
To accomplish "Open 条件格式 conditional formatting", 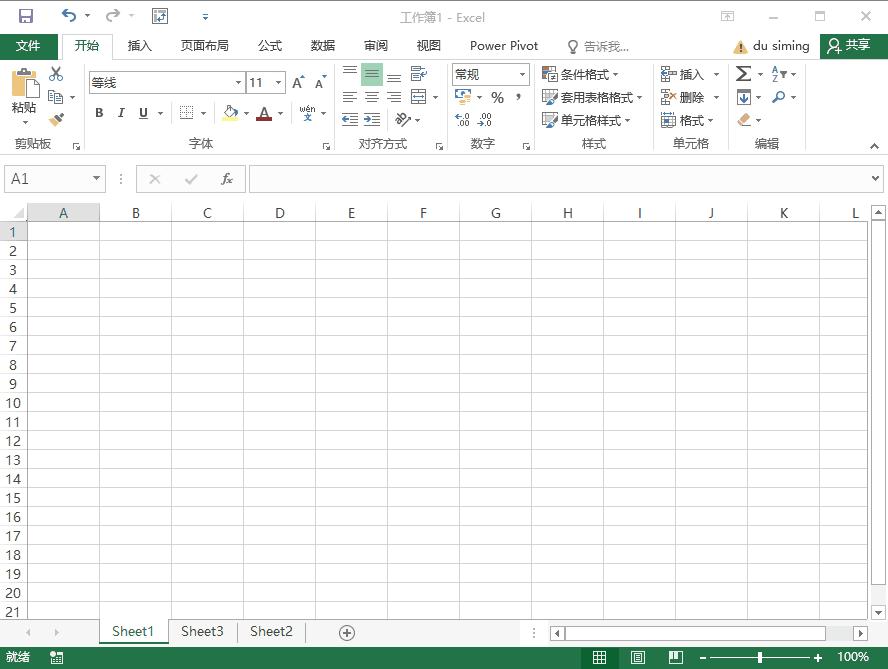I will 580,74.
